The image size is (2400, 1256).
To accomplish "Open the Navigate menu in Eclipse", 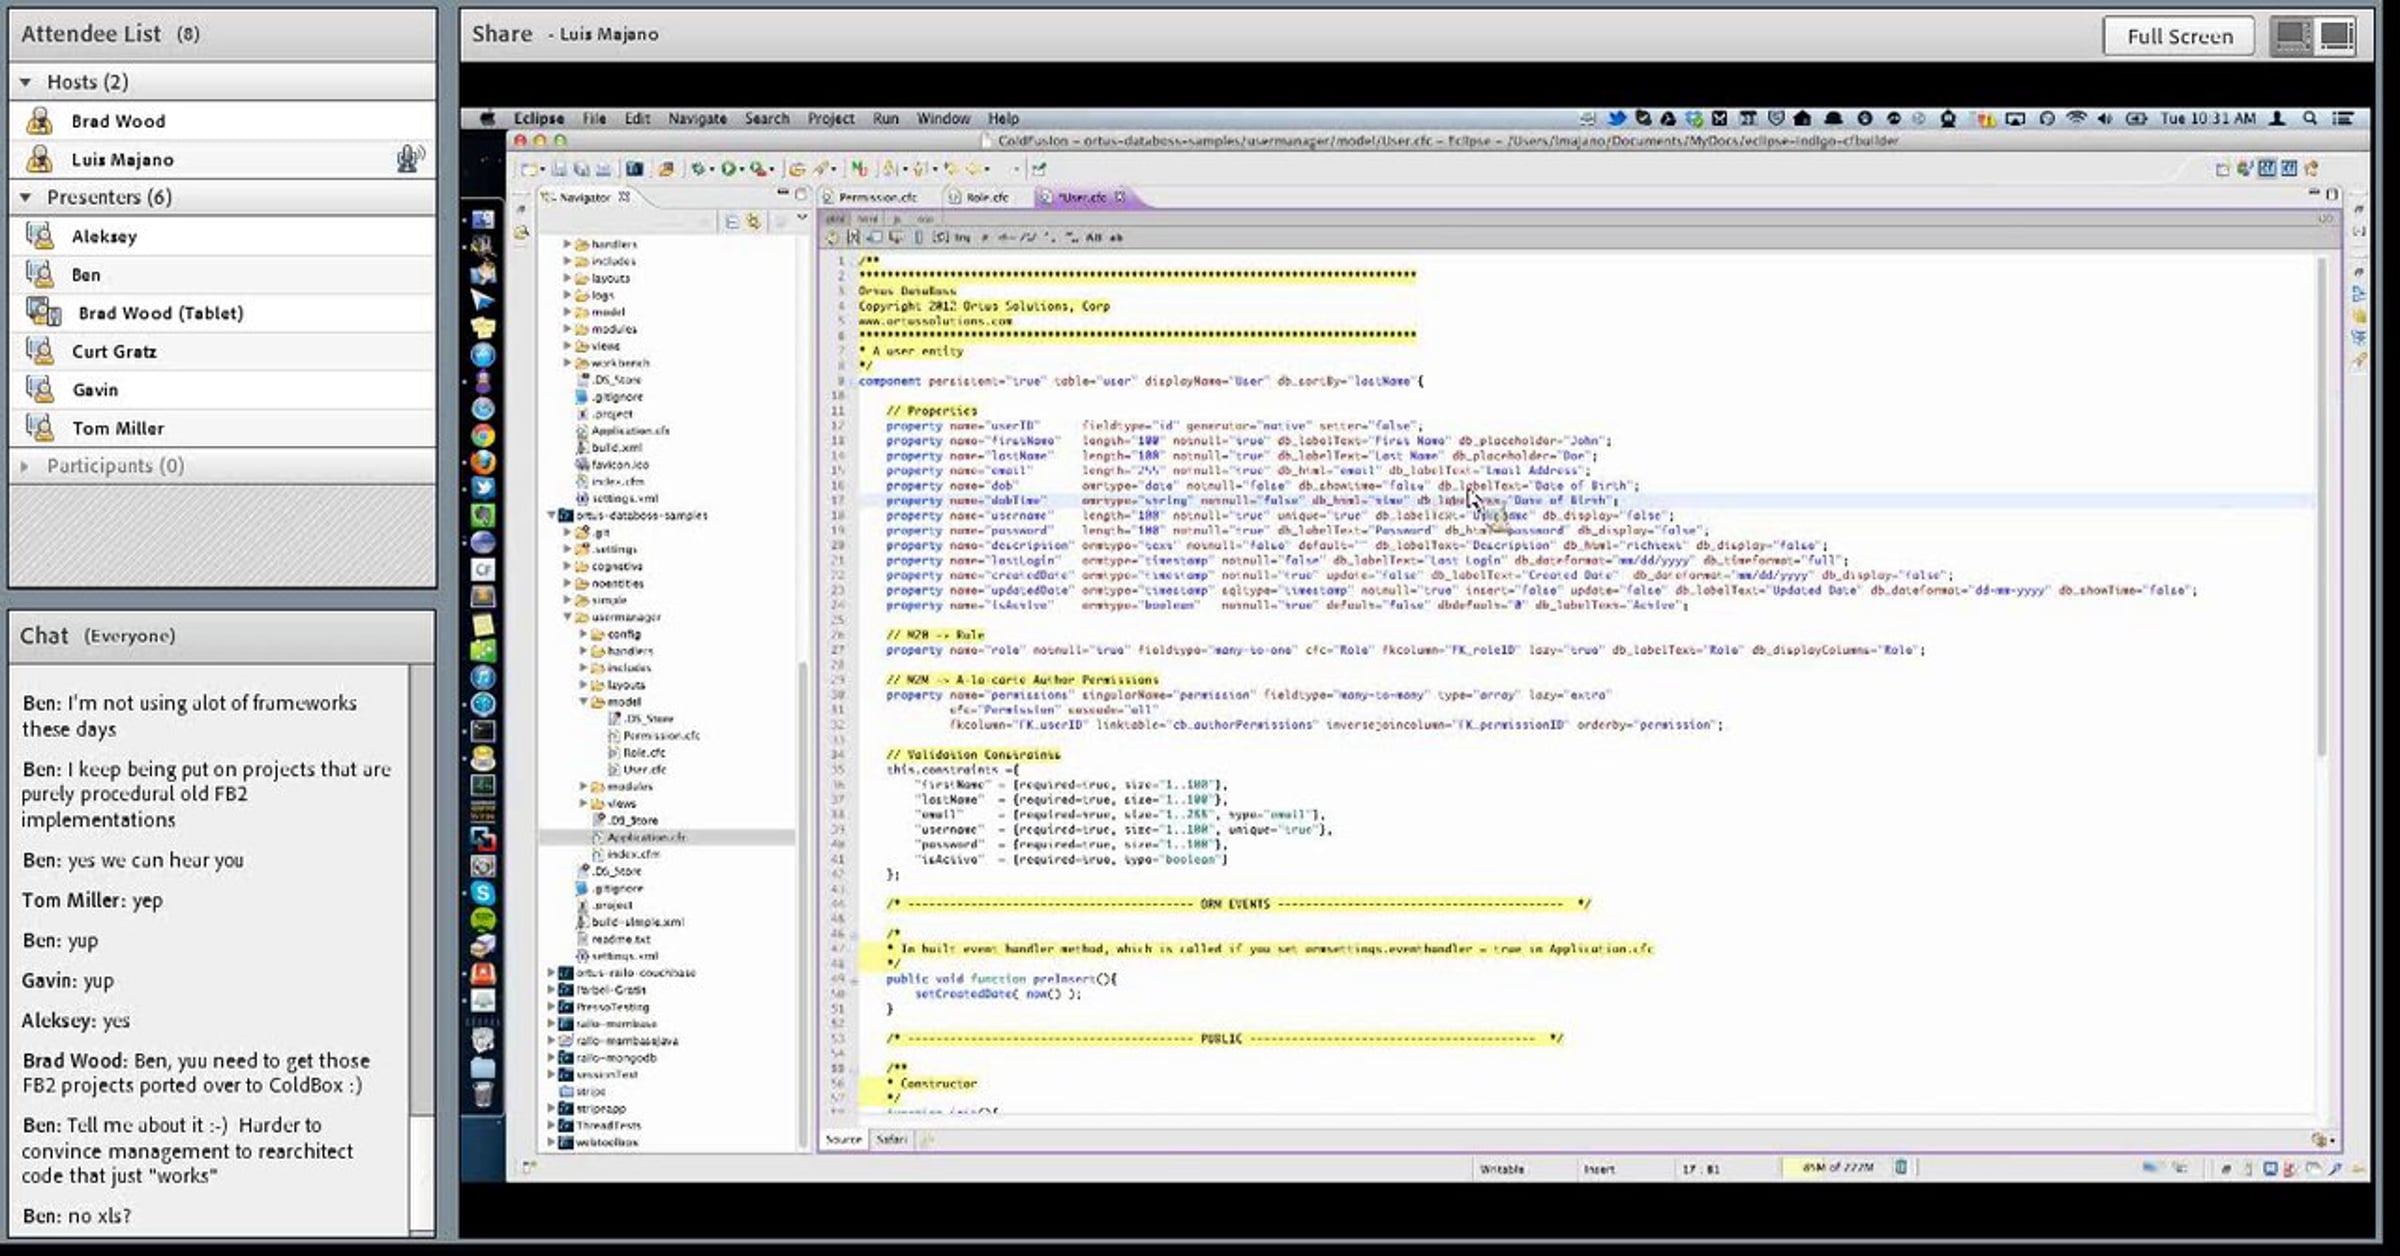I will [697, 118].
